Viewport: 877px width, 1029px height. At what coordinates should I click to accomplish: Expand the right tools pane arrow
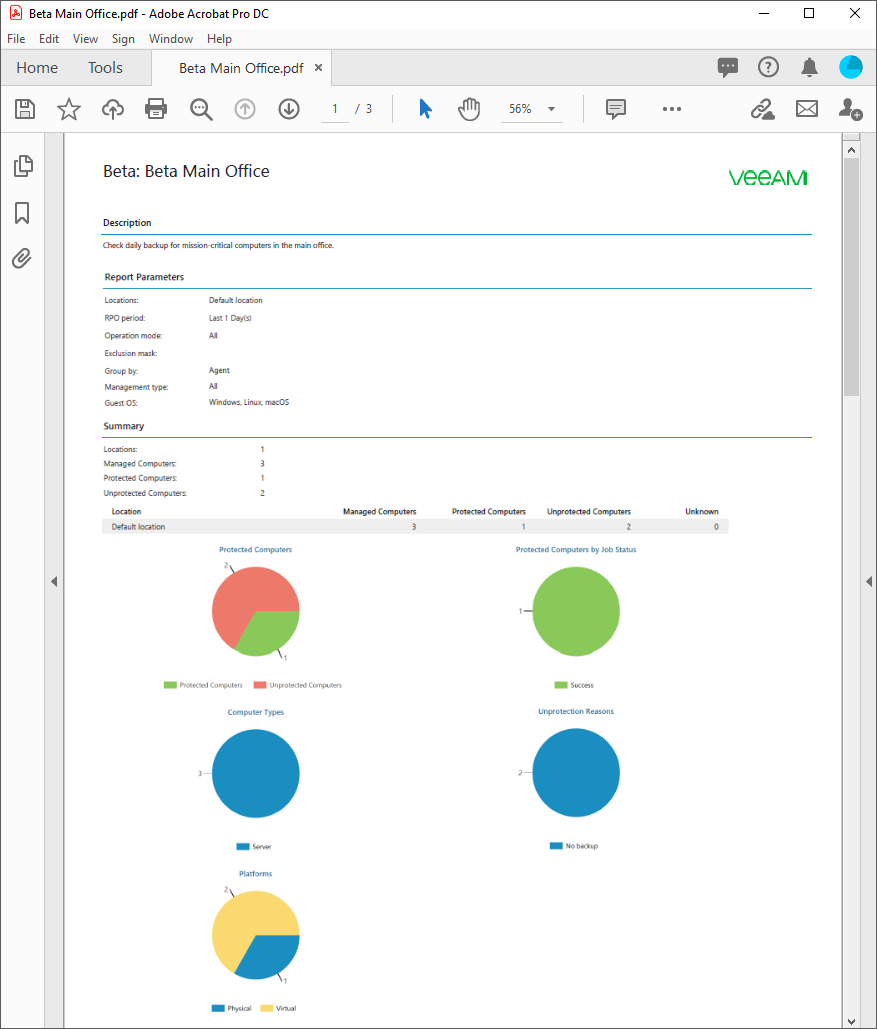[x=868, y=581]
